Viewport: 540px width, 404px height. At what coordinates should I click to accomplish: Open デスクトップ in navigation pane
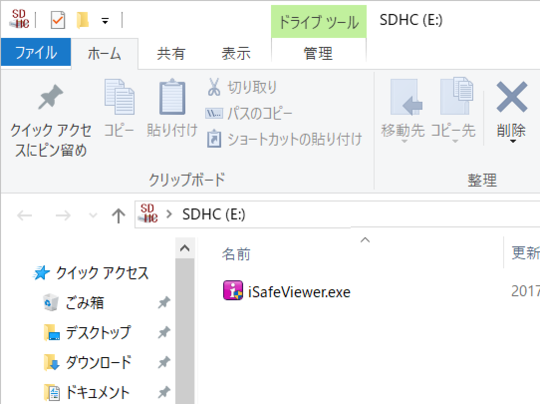point(98,332)
